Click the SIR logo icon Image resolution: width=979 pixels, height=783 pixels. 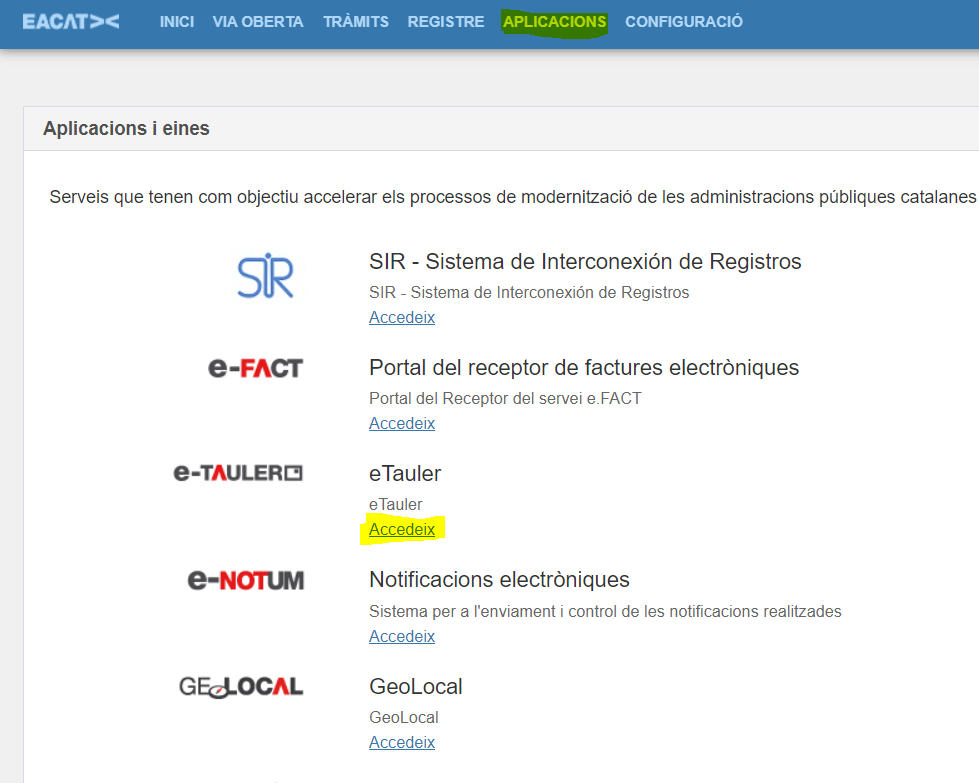click(x=265, y=275)
